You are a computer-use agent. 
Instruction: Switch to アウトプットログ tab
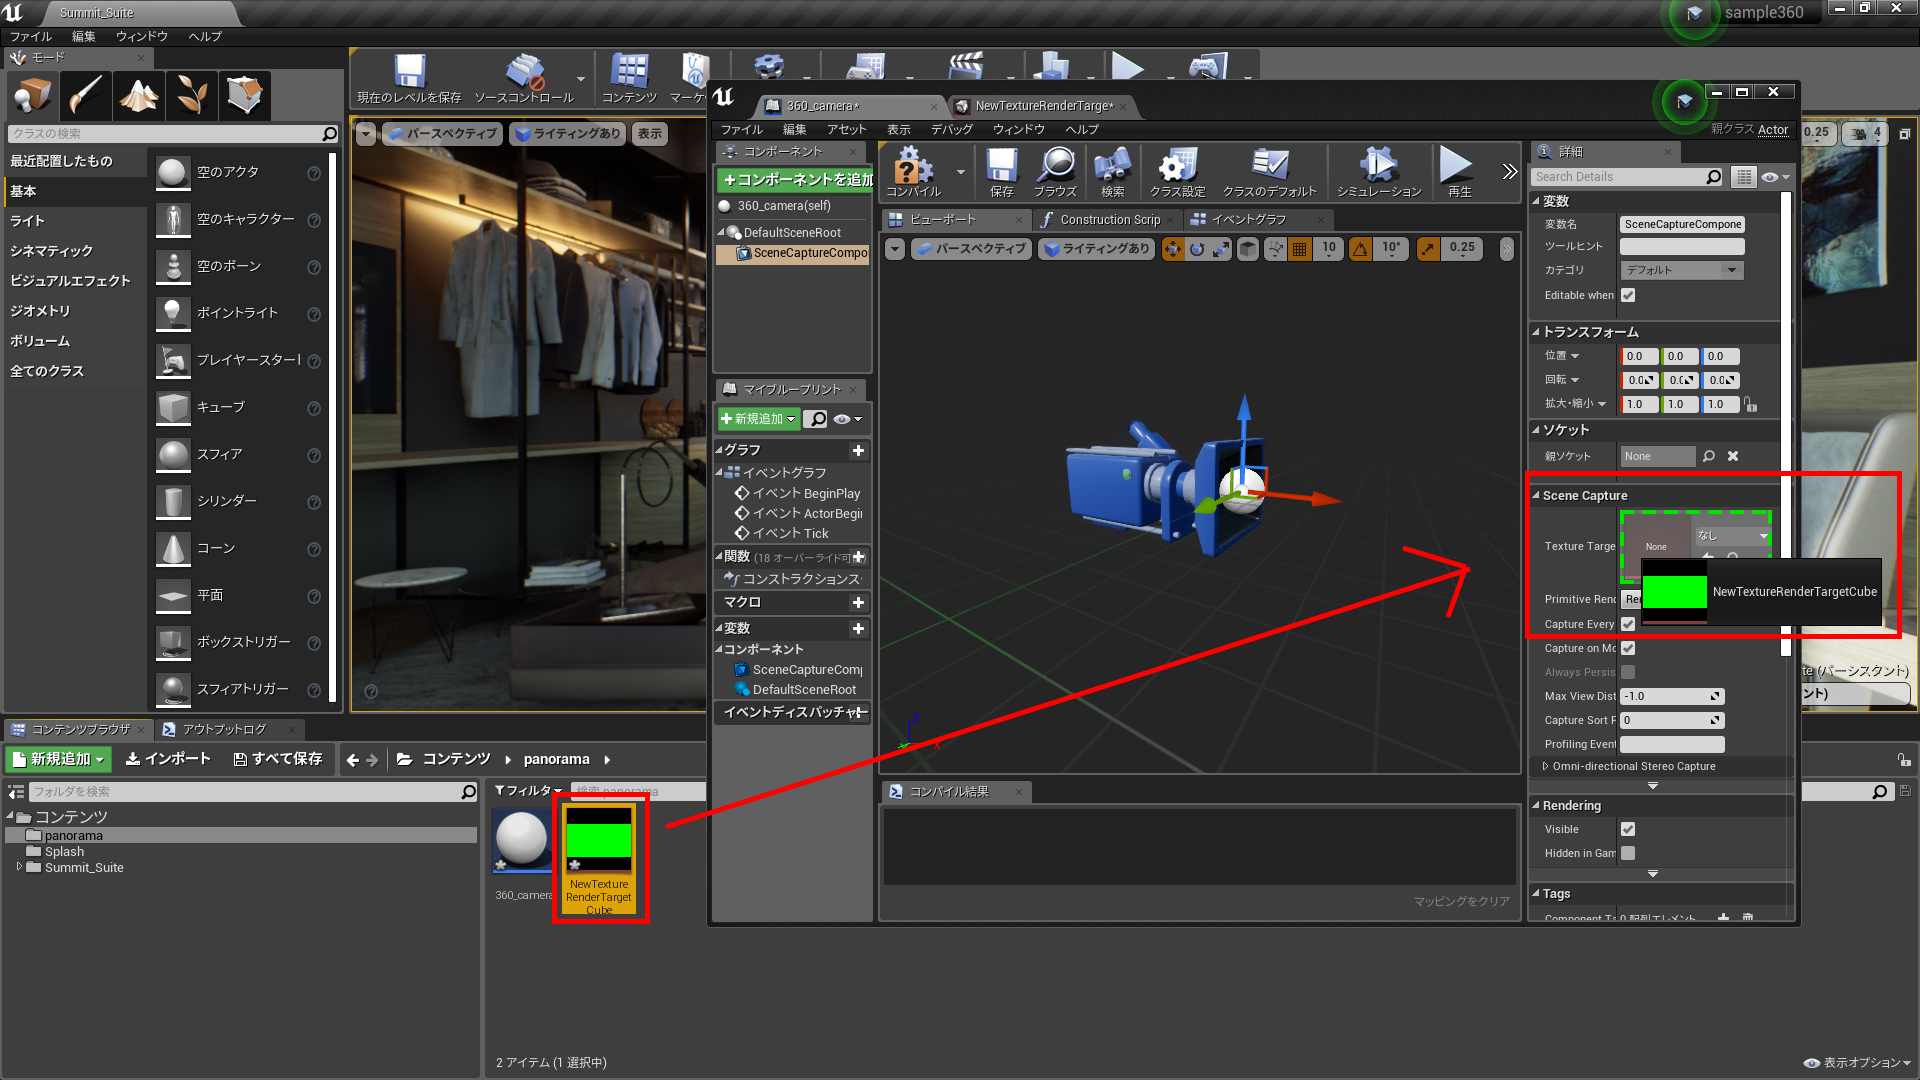point(224,729)
